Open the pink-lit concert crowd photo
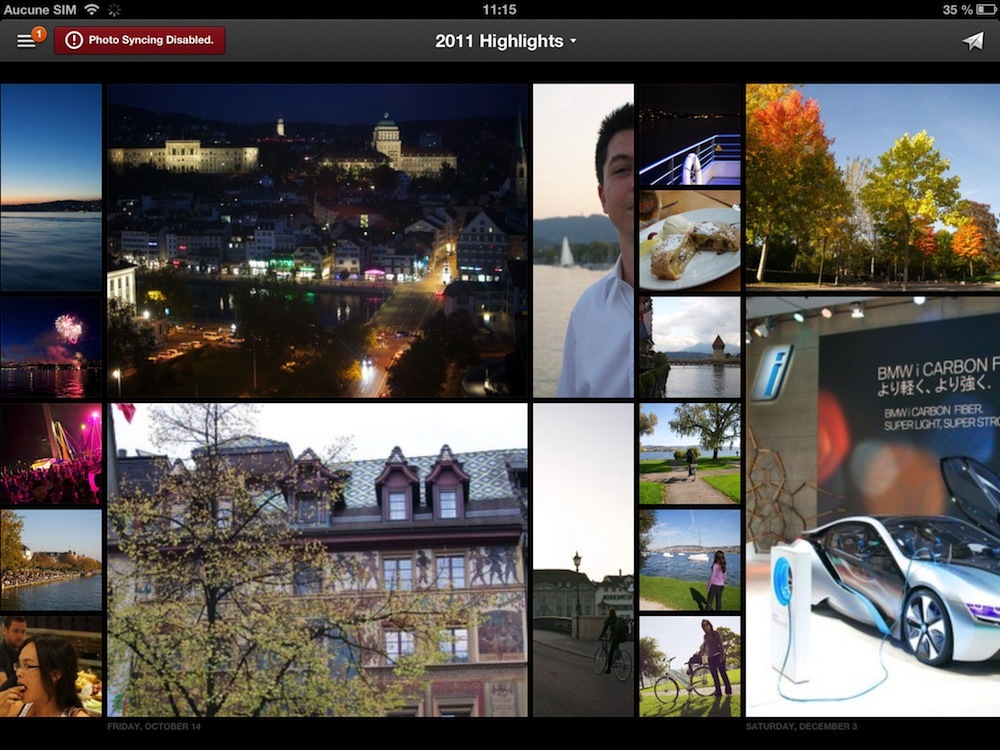Image resolution: width=1000 pixels, height=750 pixels. (51, 453)
